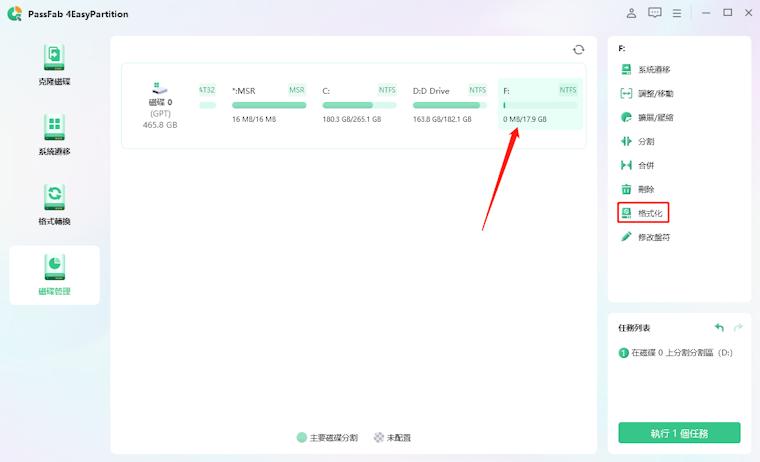This screenshot has height=462, width=760.
Task: Click the 主要磁碟分割 legend entry
Action: point(327,437)
